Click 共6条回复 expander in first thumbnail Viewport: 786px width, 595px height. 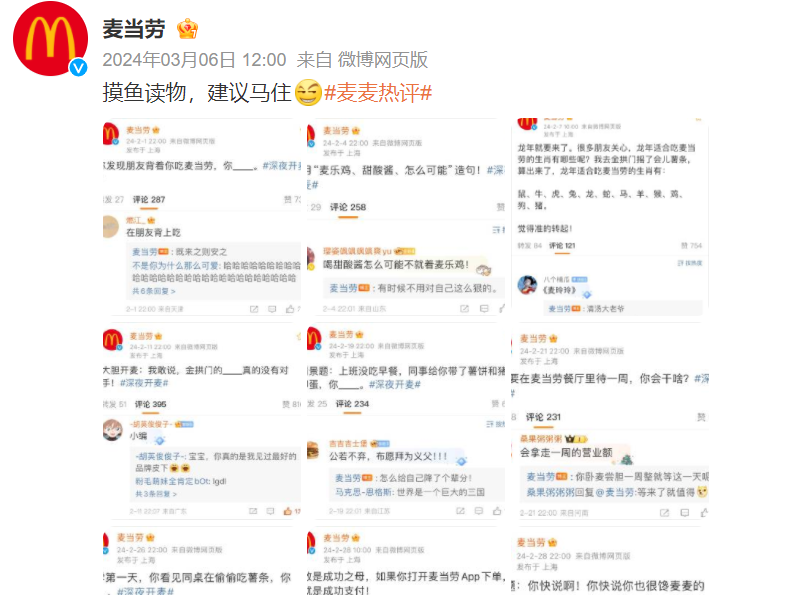(154, 291)
